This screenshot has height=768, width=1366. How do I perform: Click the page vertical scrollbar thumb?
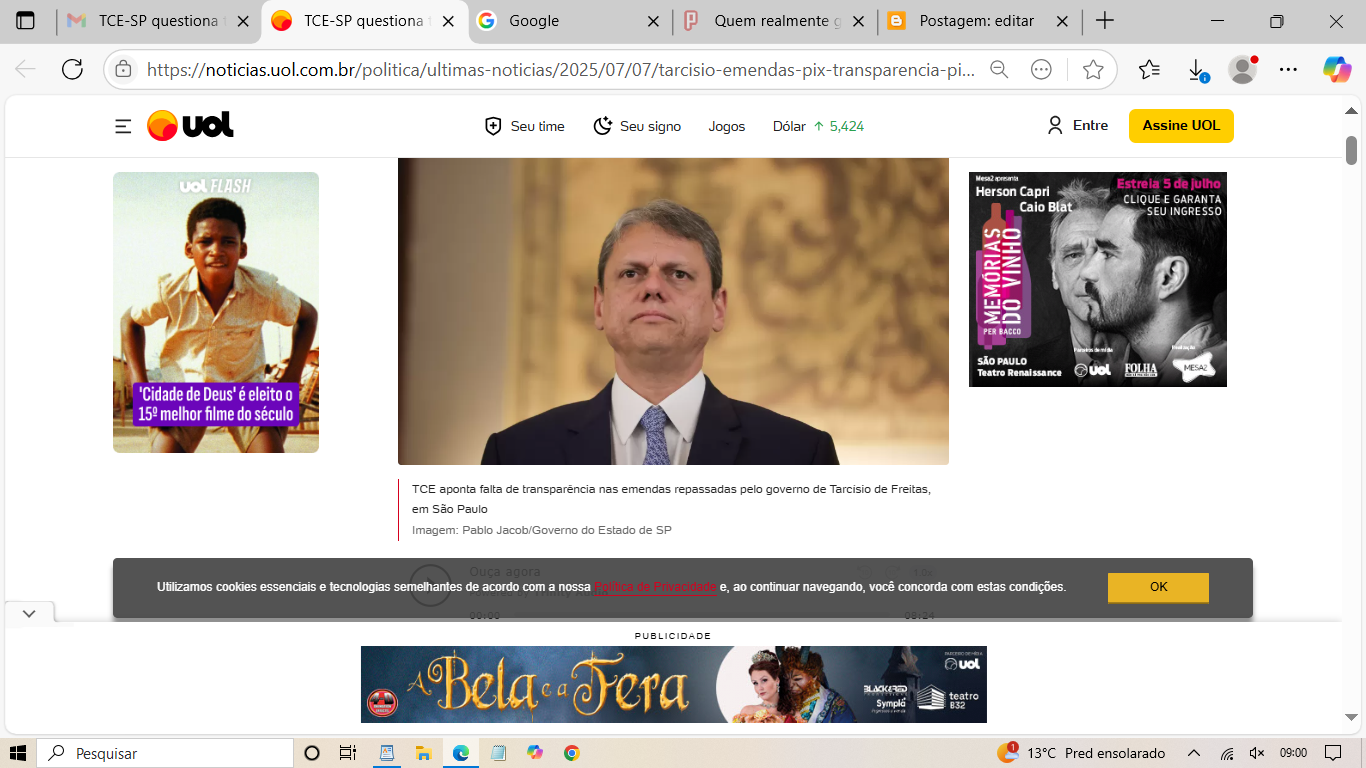(x=1351, y=150)
